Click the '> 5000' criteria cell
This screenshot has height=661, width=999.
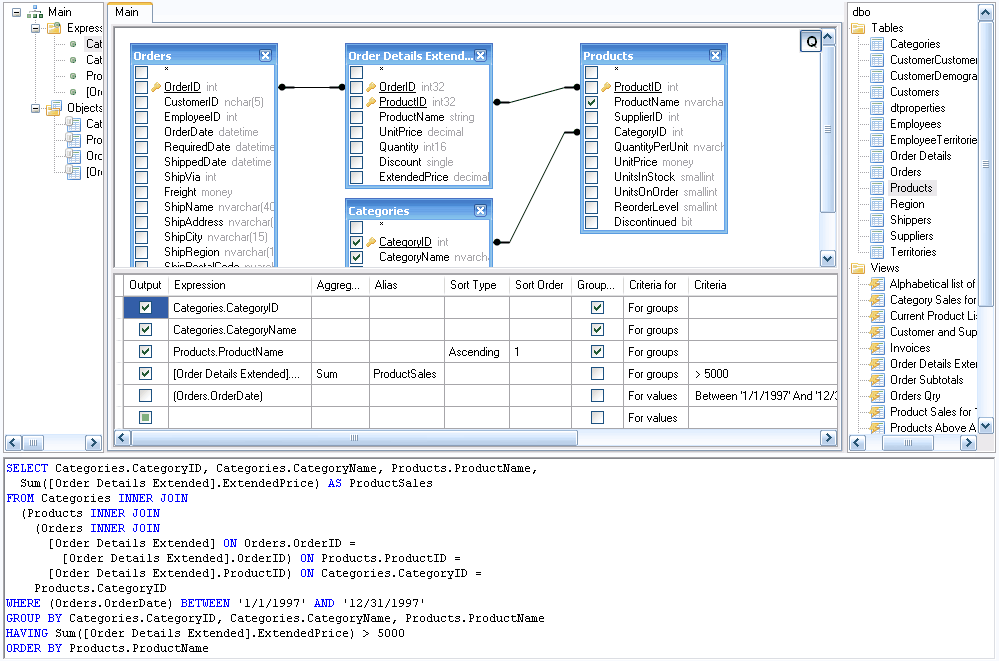coord(763,374)
